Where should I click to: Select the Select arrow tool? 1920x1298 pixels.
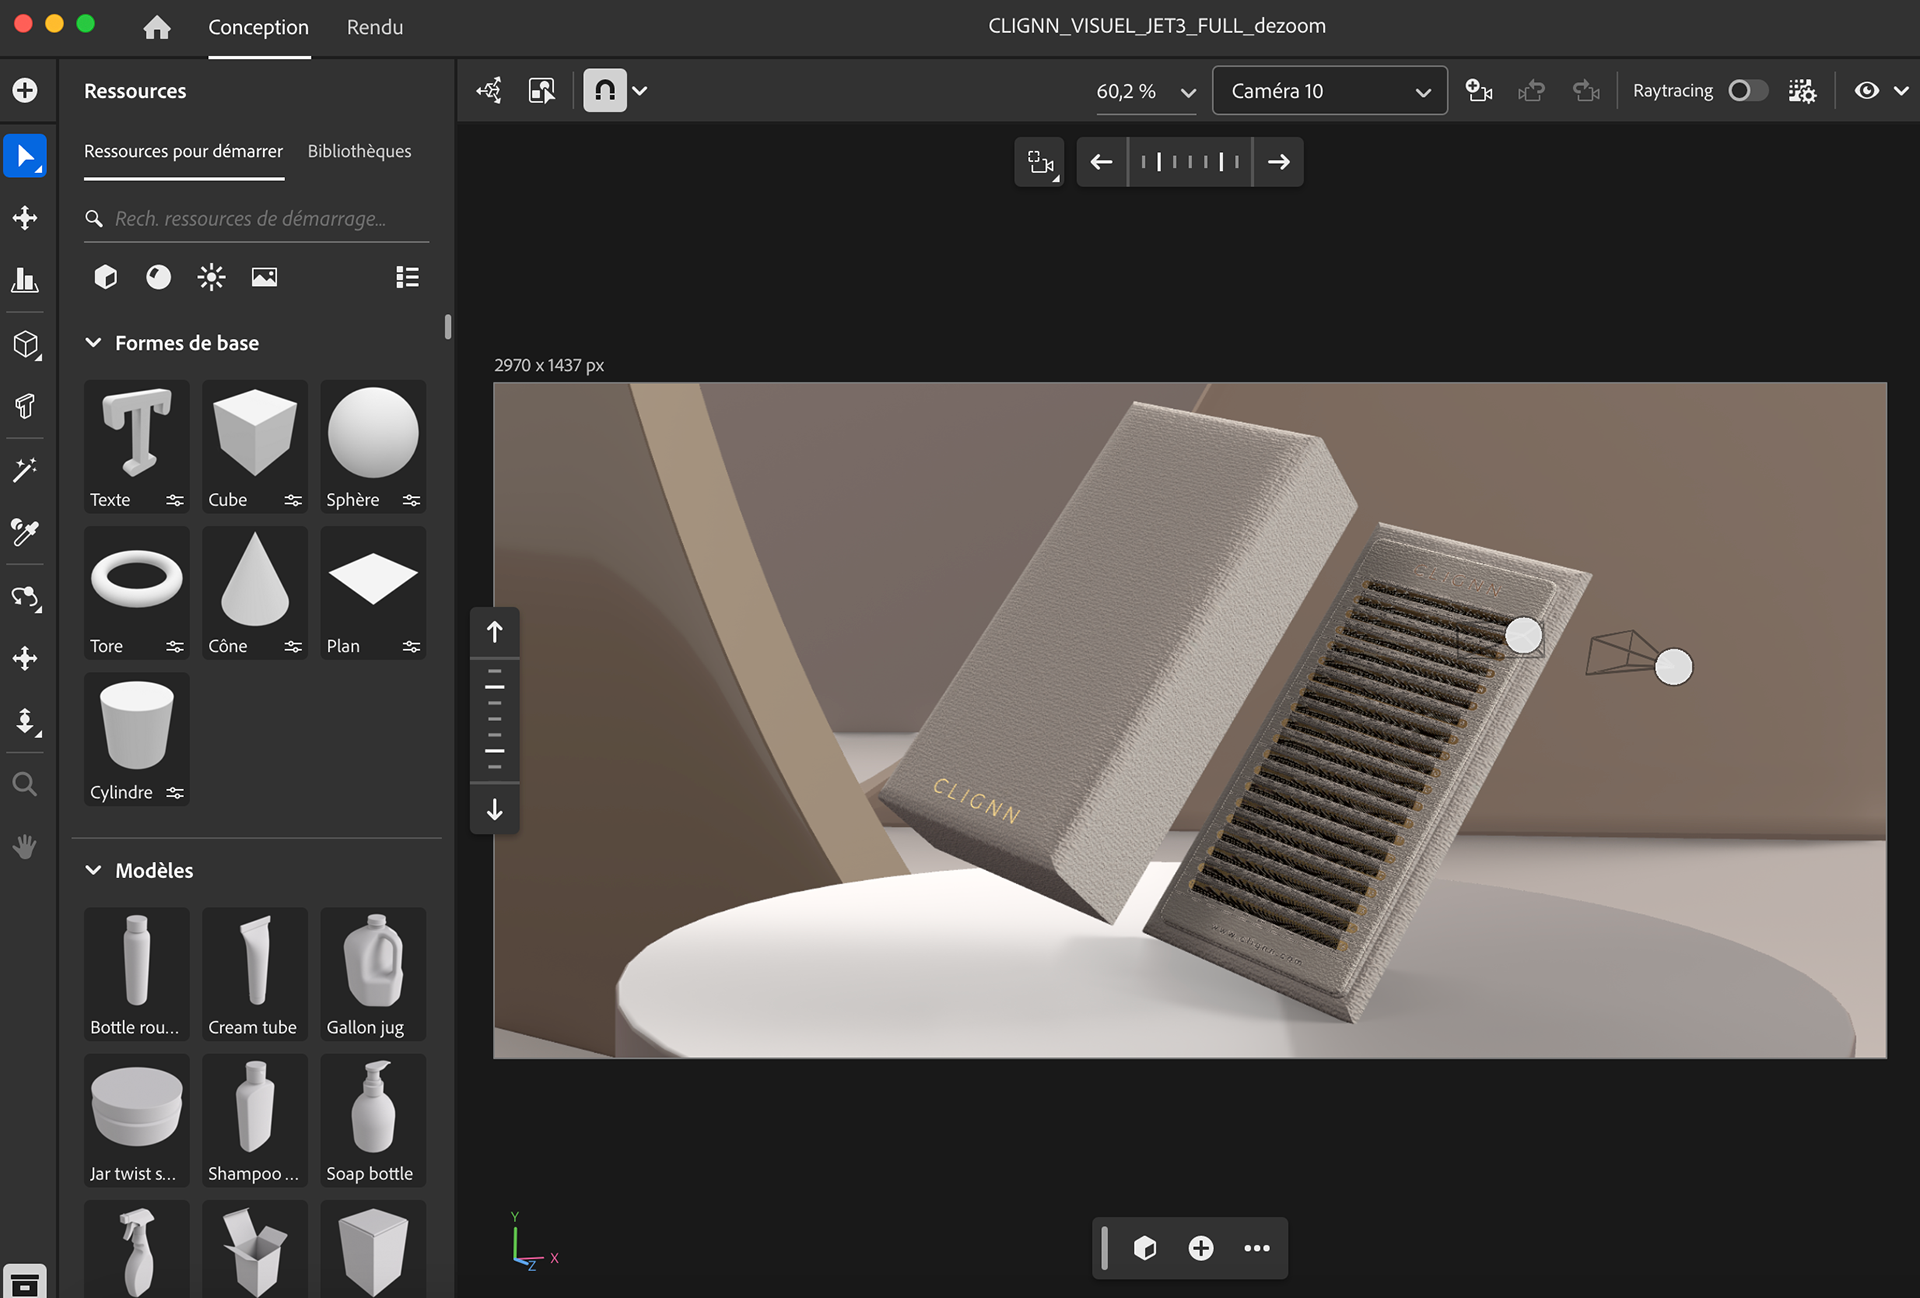coord(25,156)
